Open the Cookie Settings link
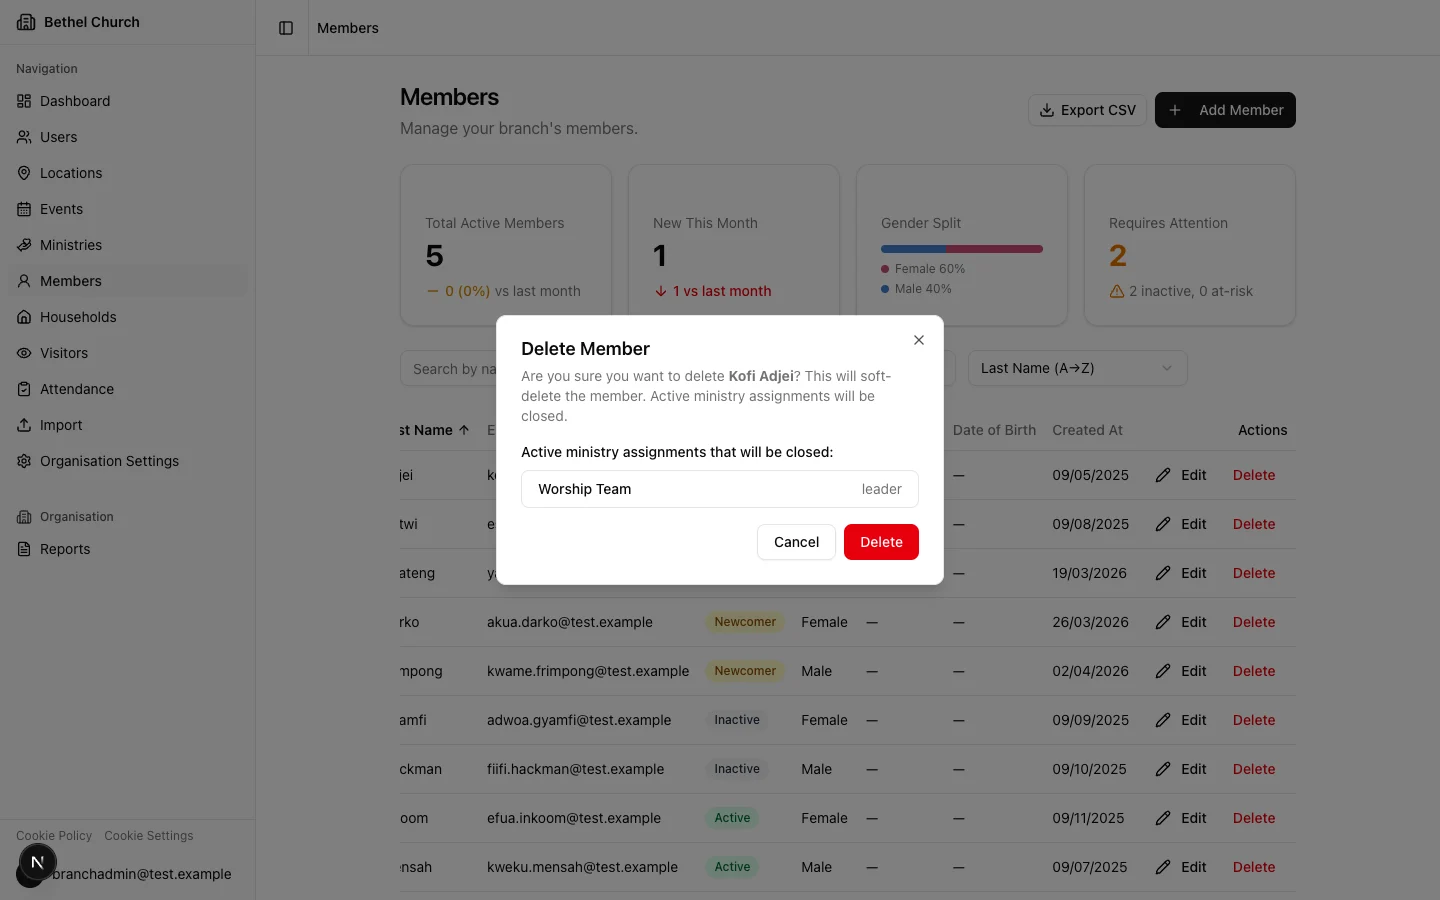This screenshot has height=900, width=1440. tap(149, 836)
